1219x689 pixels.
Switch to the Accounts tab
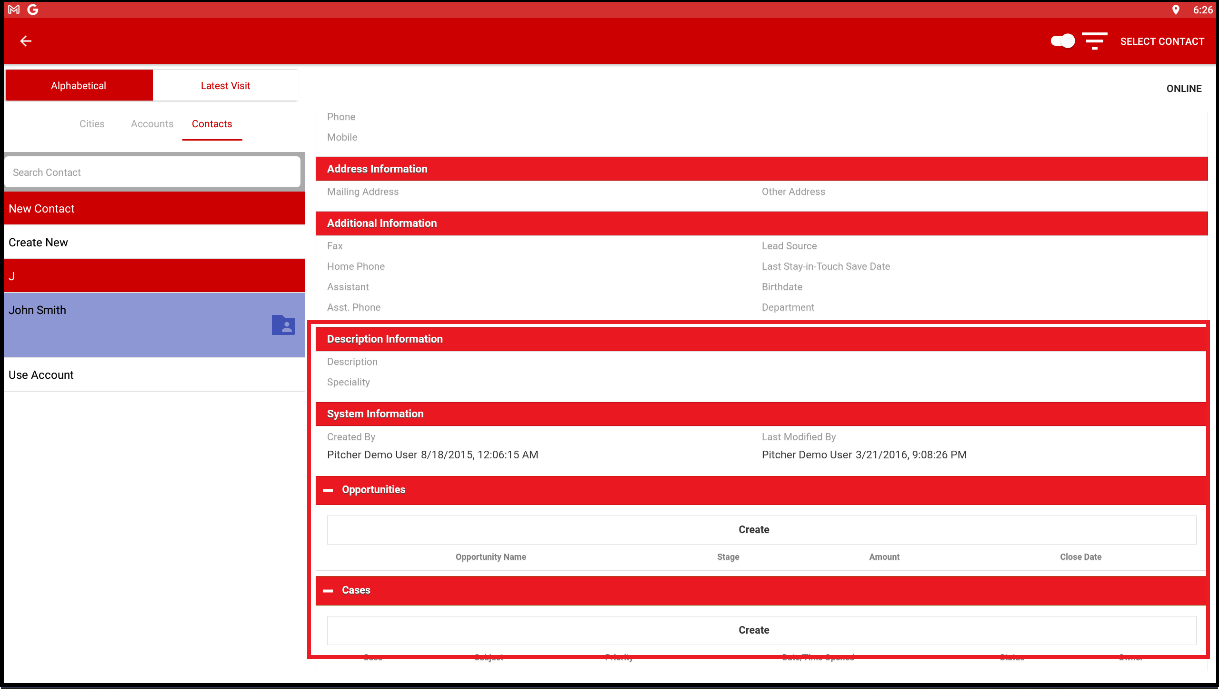[151, 123]
